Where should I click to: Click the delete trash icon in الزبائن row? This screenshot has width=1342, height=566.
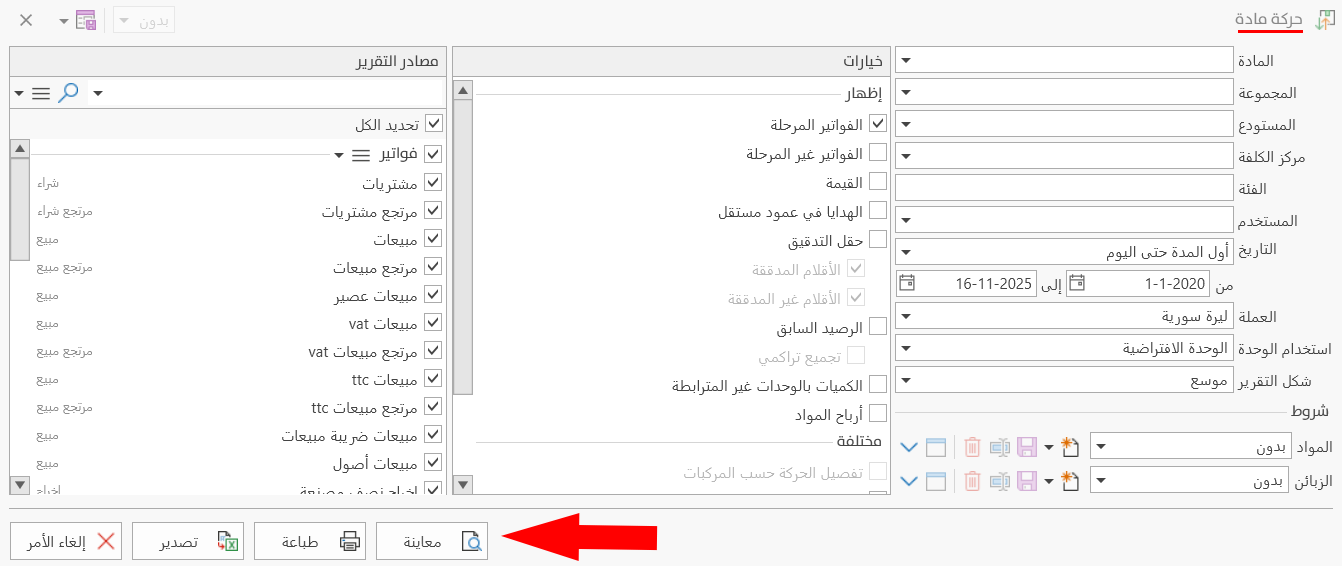pyautogui.click(x=973, y=481)
